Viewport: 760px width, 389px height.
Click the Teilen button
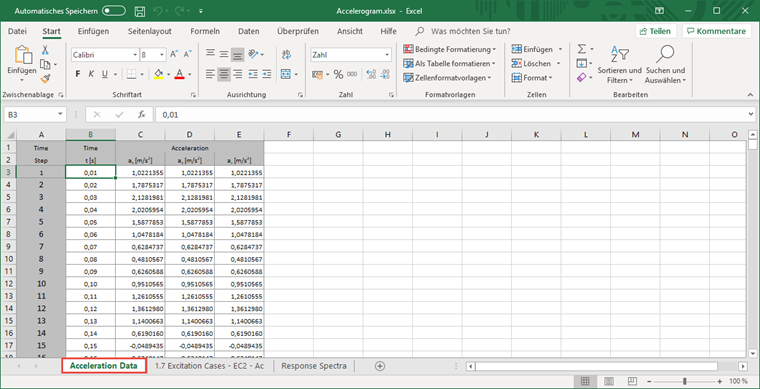click(655, 31)
